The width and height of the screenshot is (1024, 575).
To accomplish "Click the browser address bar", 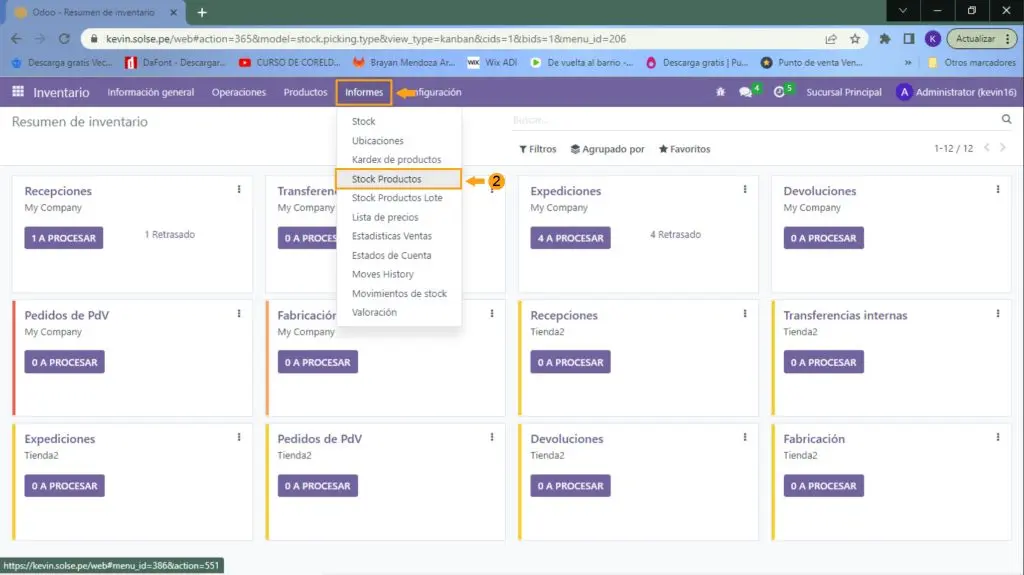I will coord(450,39).
